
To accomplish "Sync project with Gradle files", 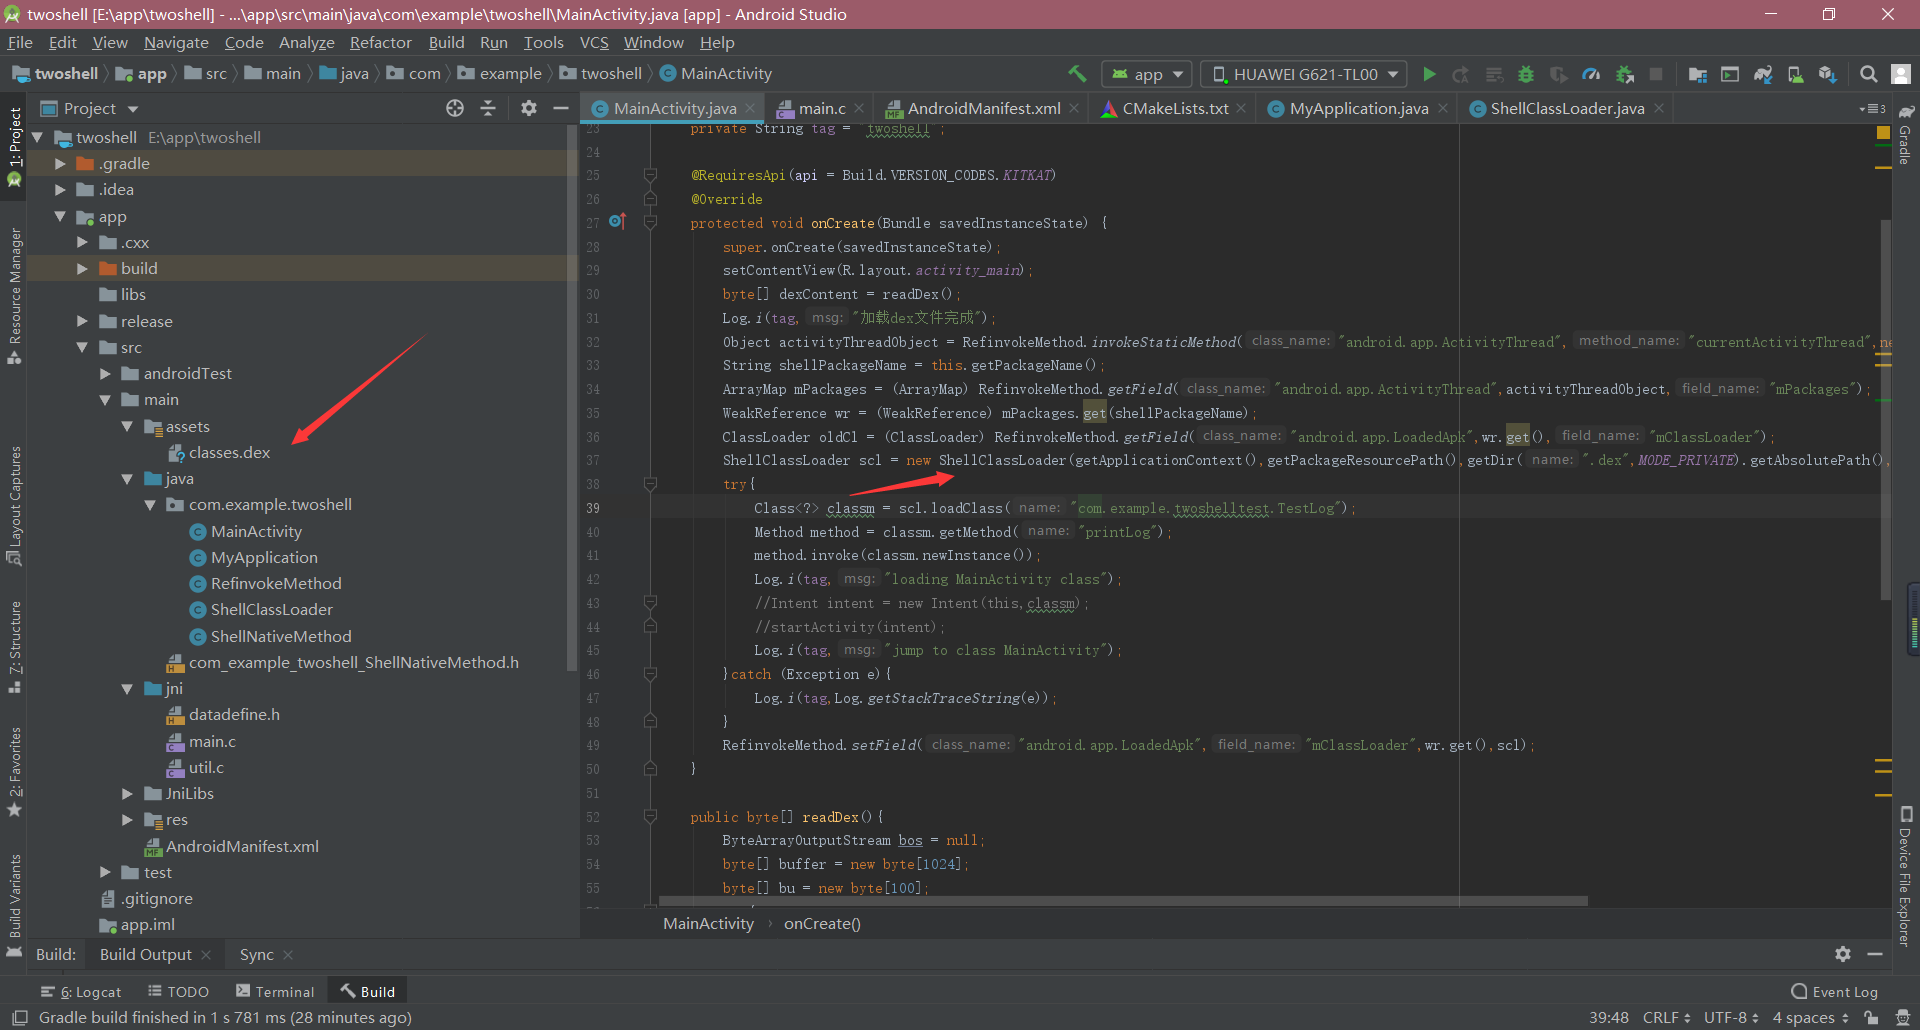I will point(1763,74).
